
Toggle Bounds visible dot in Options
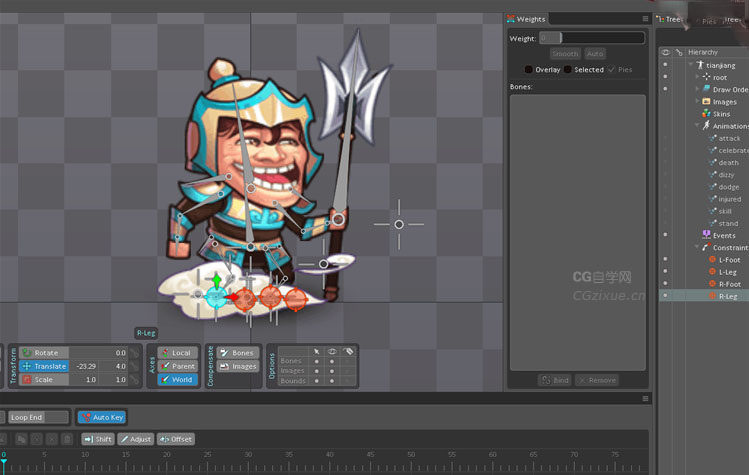[x=332, y=381]
